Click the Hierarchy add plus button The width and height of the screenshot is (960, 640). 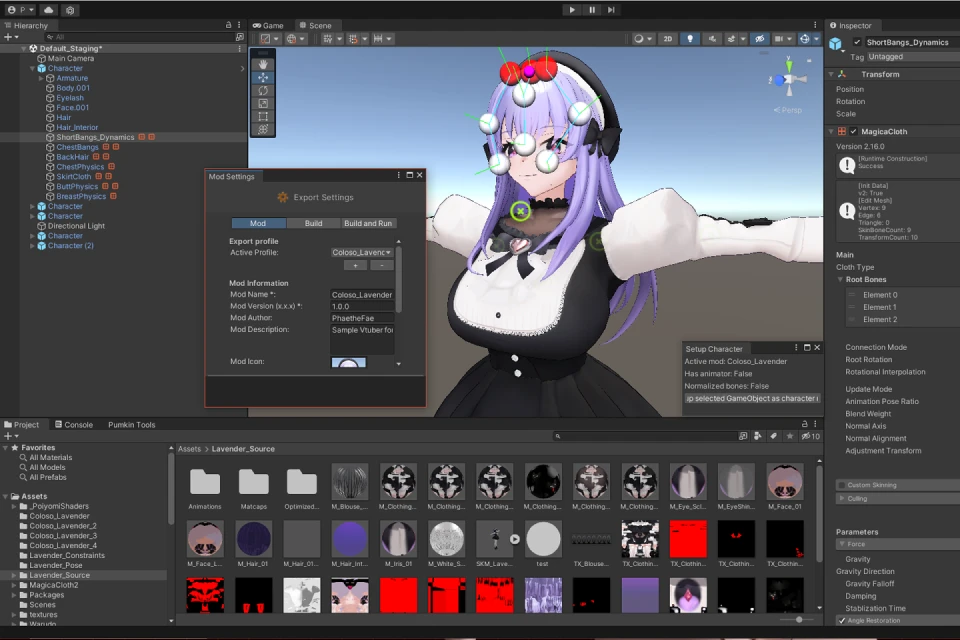coord(11,37)
